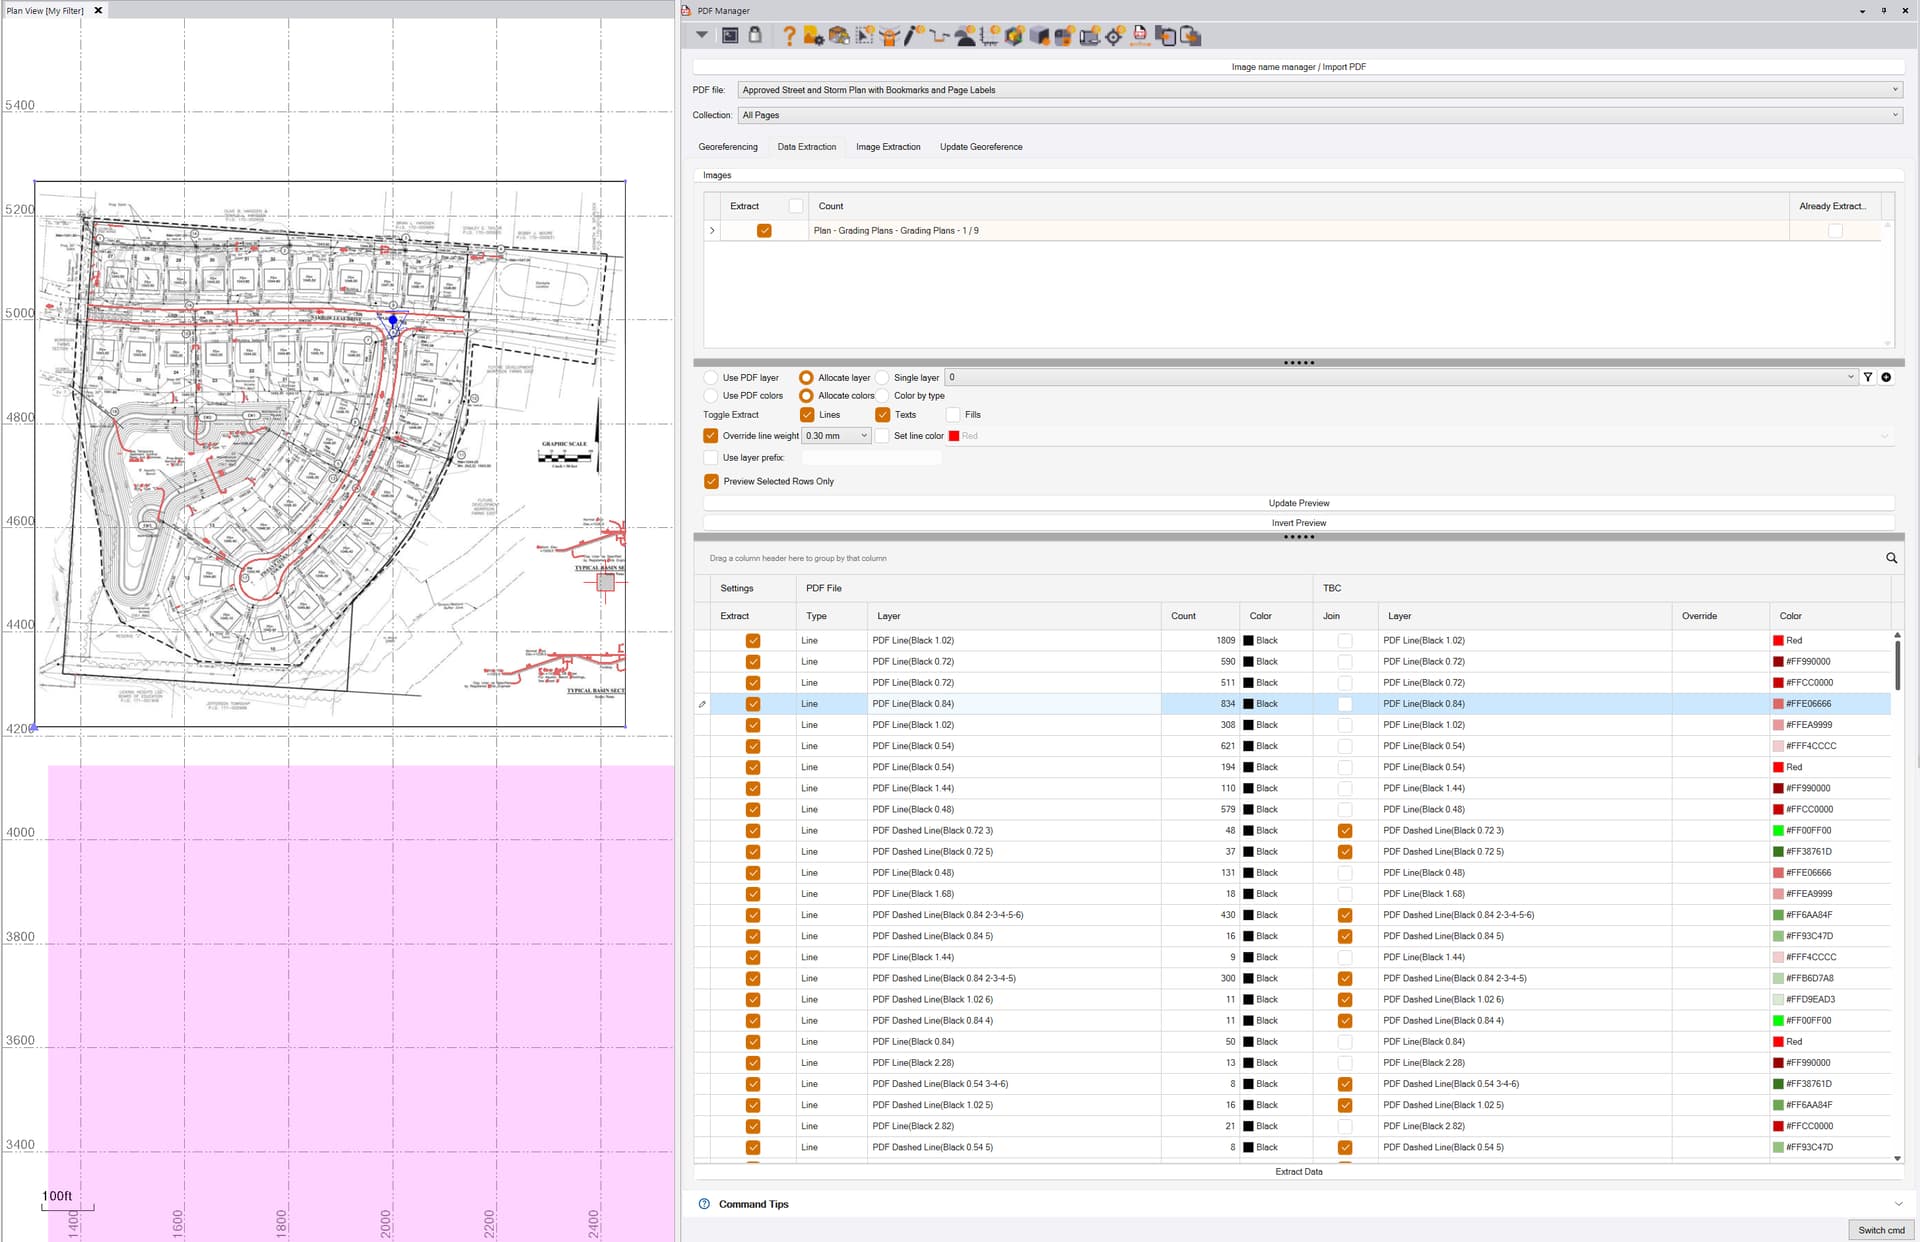
Task: Open the Image Extraction tab
Action: coord(888,147)
